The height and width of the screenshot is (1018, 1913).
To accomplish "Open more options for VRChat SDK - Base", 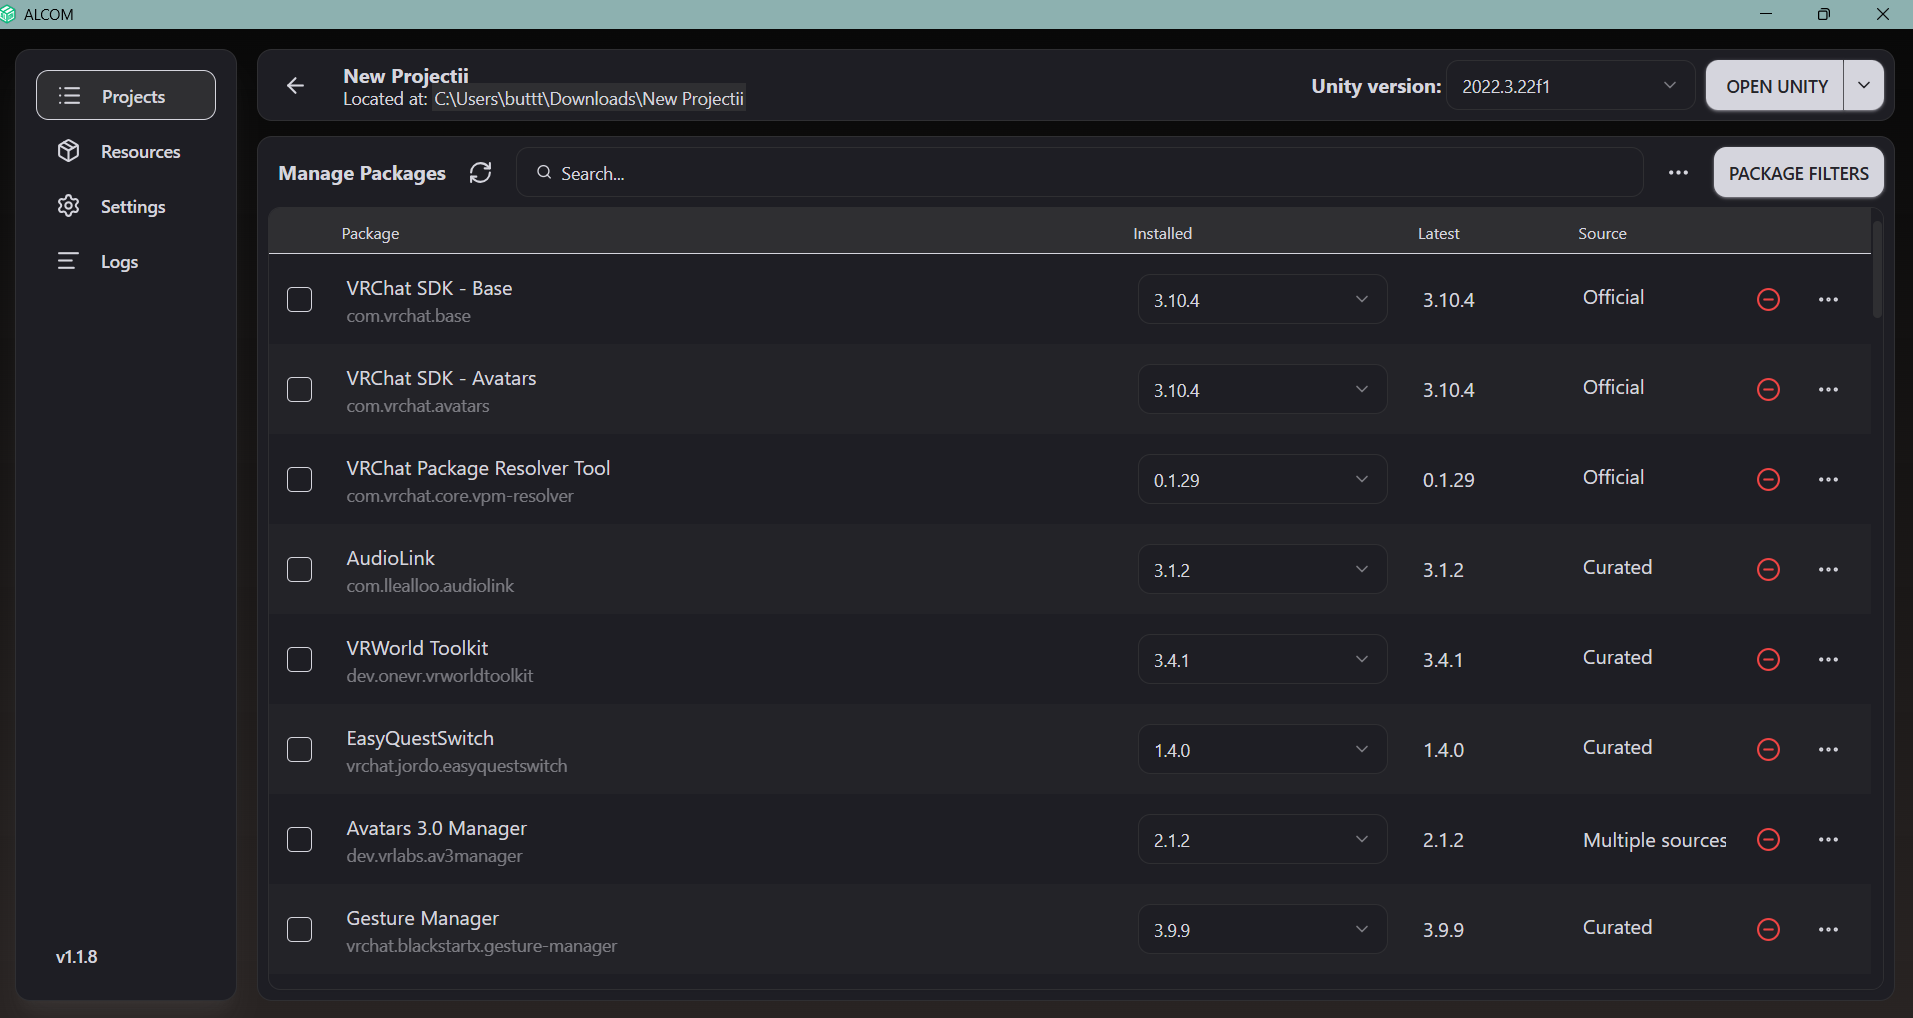I will [1828, 299].
